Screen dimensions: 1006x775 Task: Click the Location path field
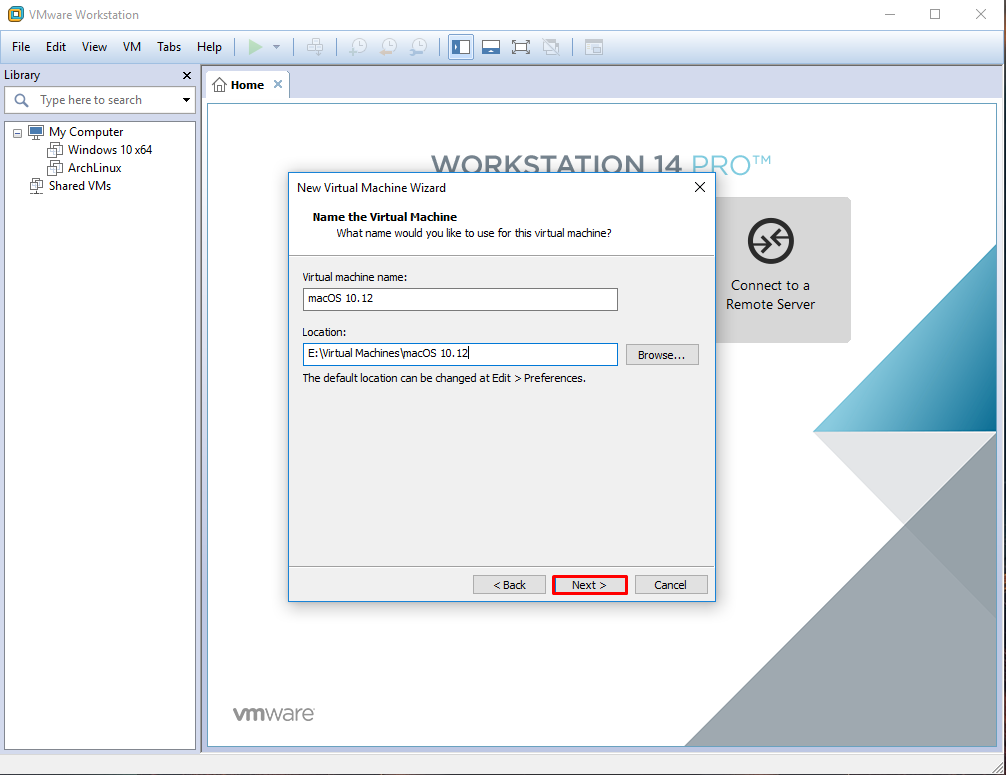(460, 354)
